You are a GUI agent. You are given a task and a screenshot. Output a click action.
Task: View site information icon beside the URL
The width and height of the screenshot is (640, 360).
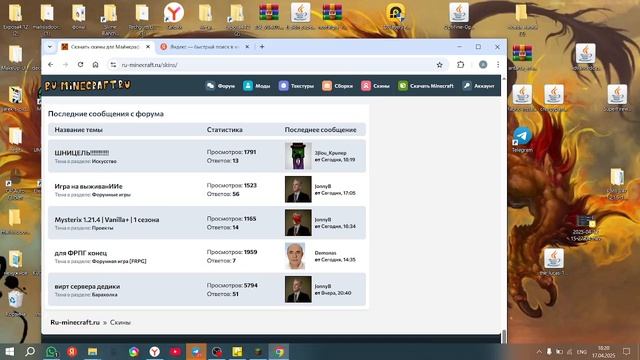click(113, 64)
